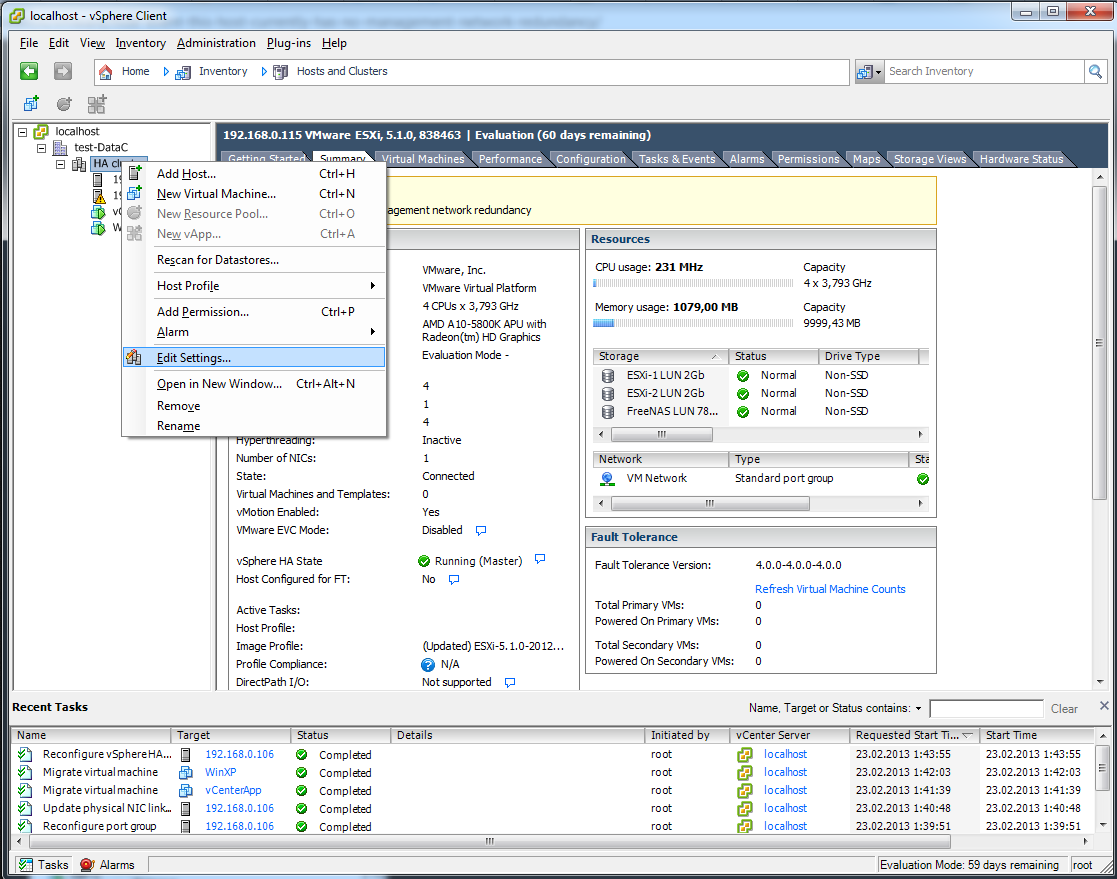Viewport: 1117px width, 879px height.
Task: Click the VMware EVC Mode info bubble
Action: coord(481,530)
